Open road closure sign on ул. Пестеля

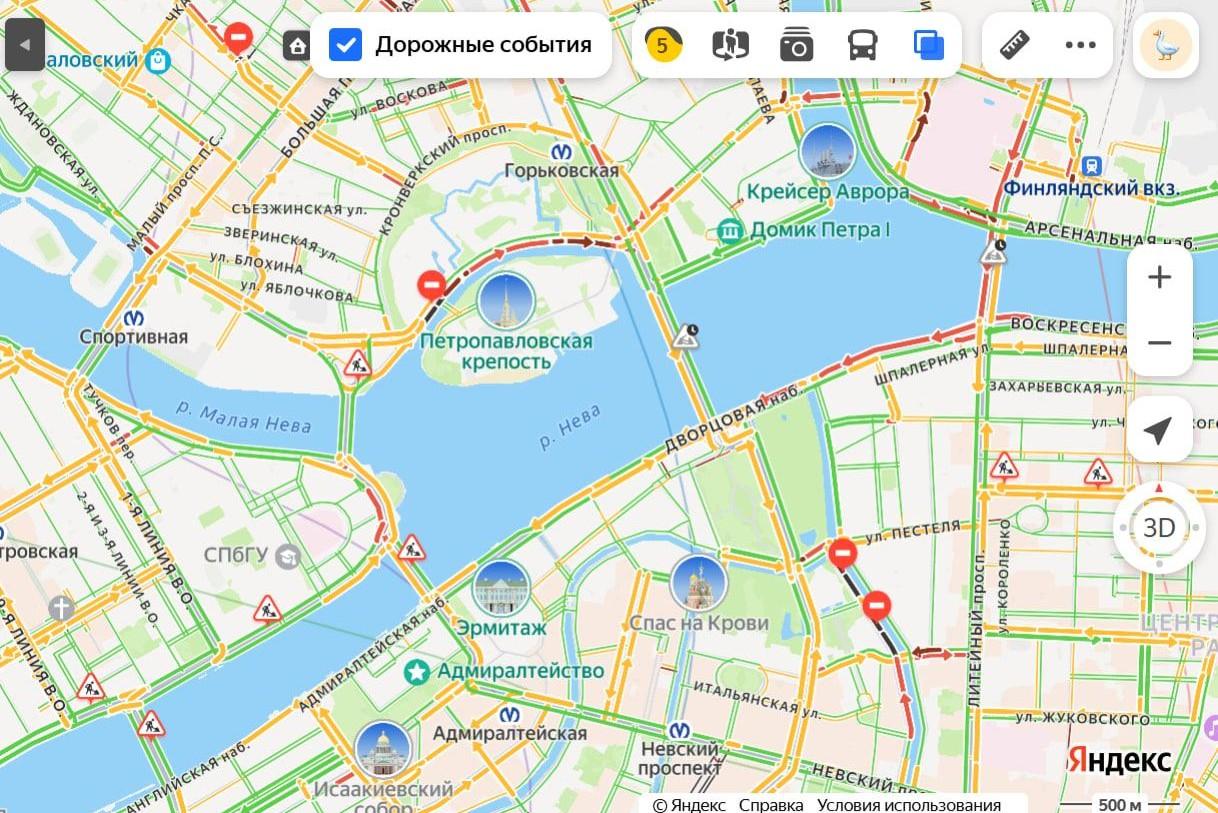click(842, 553)
